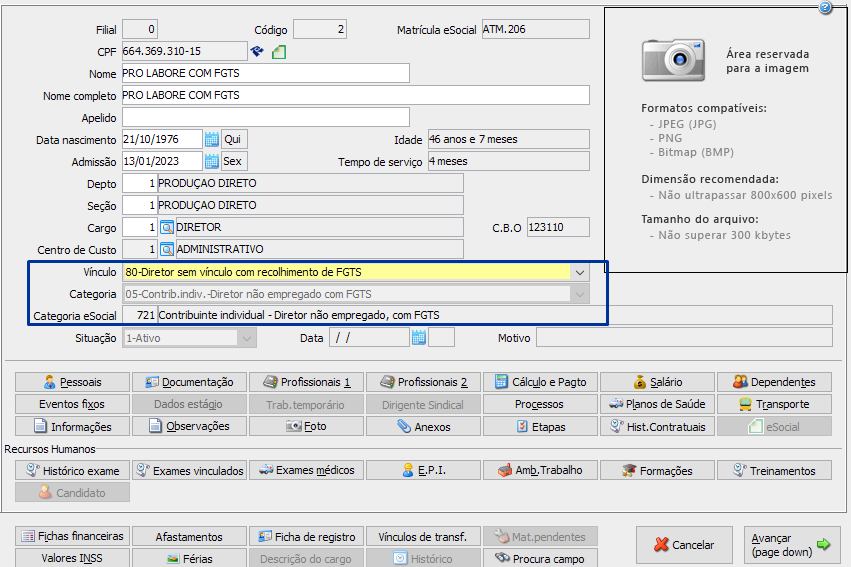Viewport: 851px width, 567px height.
Task: Click the Exames médicos button
Action: tap(307, 470)
